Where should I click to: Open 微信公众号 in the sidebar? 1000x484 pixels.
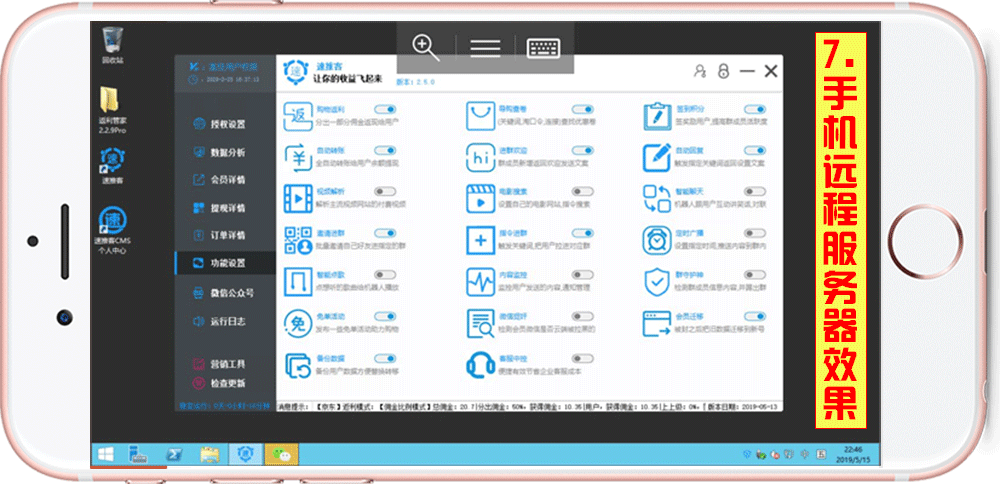click(225, 293)
